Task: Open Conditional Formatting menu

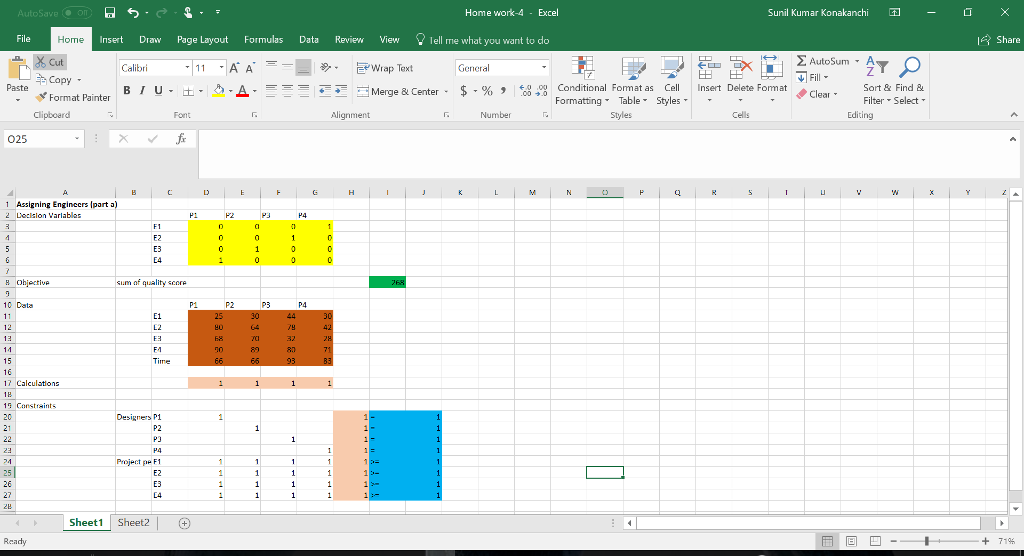Action: [x=581, y=81]
